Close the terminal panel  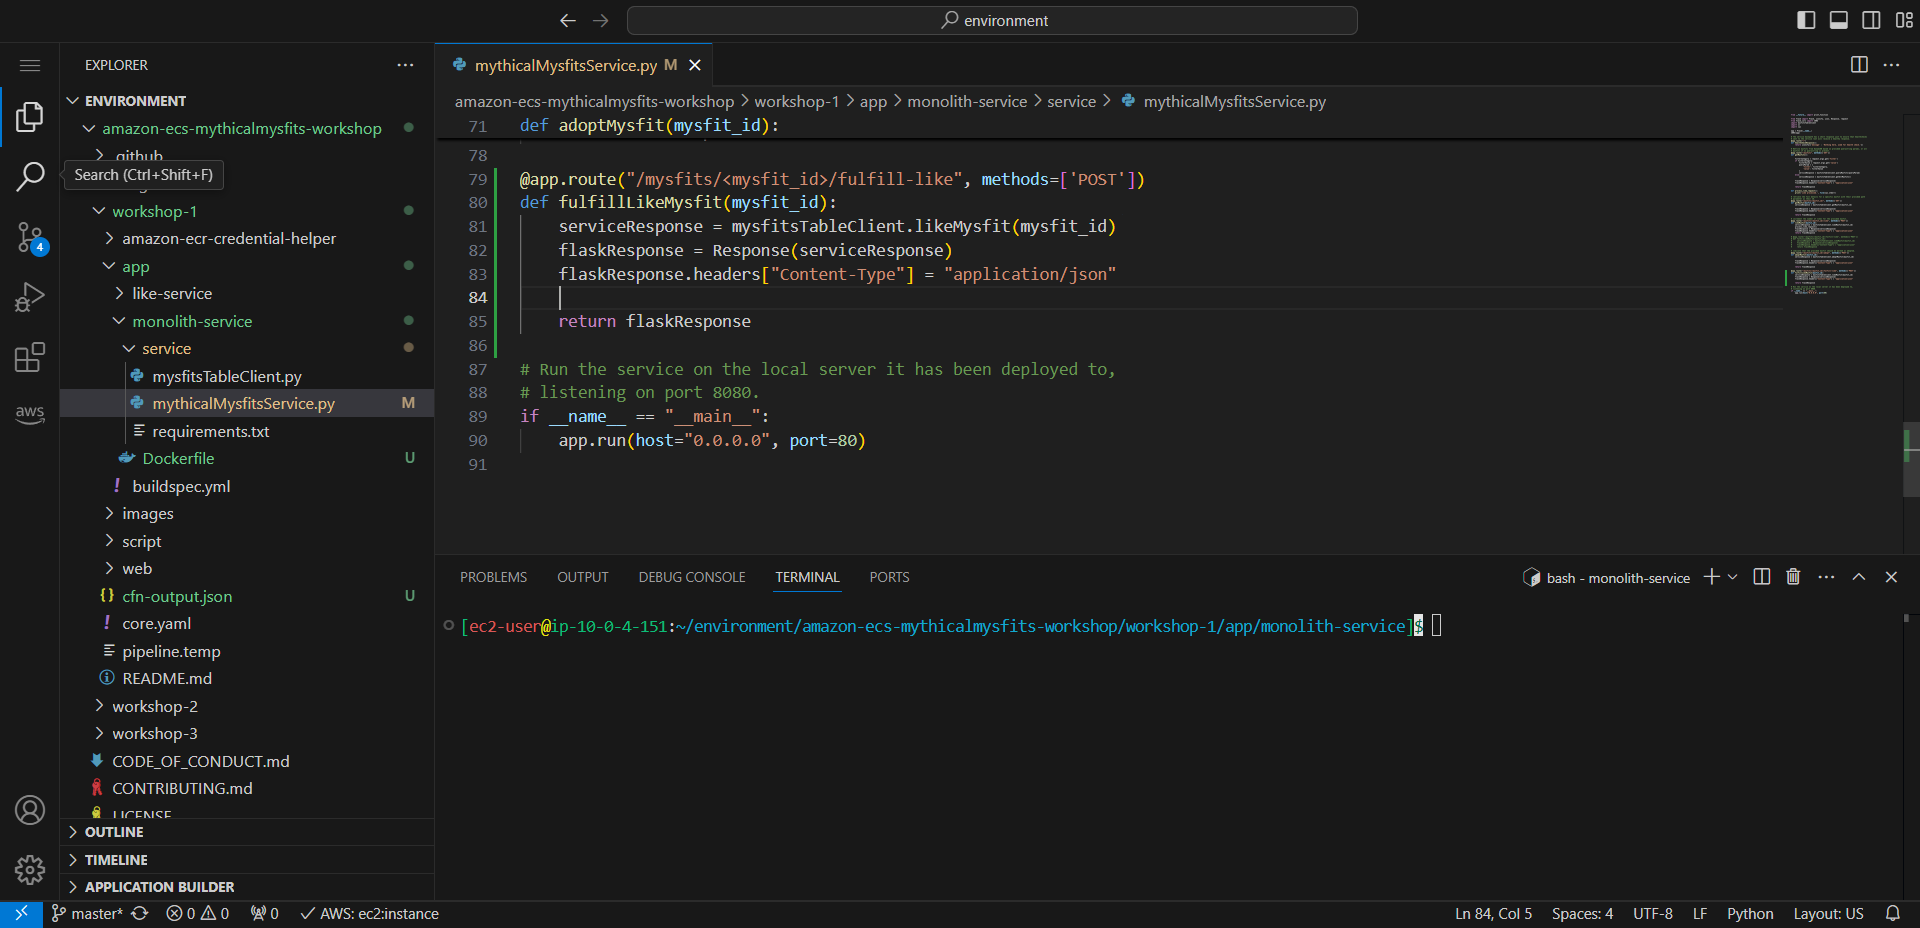(x=1891, y=577)
